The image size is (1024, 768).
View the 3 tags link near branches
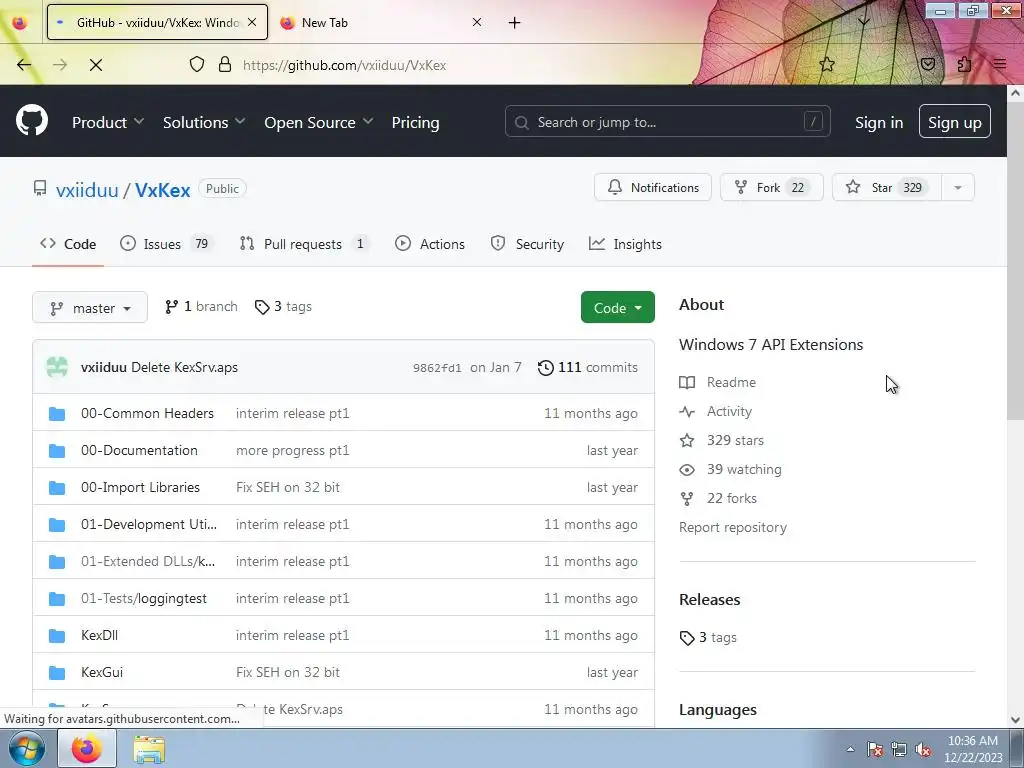pyautogui.click(x=283, y=306)
